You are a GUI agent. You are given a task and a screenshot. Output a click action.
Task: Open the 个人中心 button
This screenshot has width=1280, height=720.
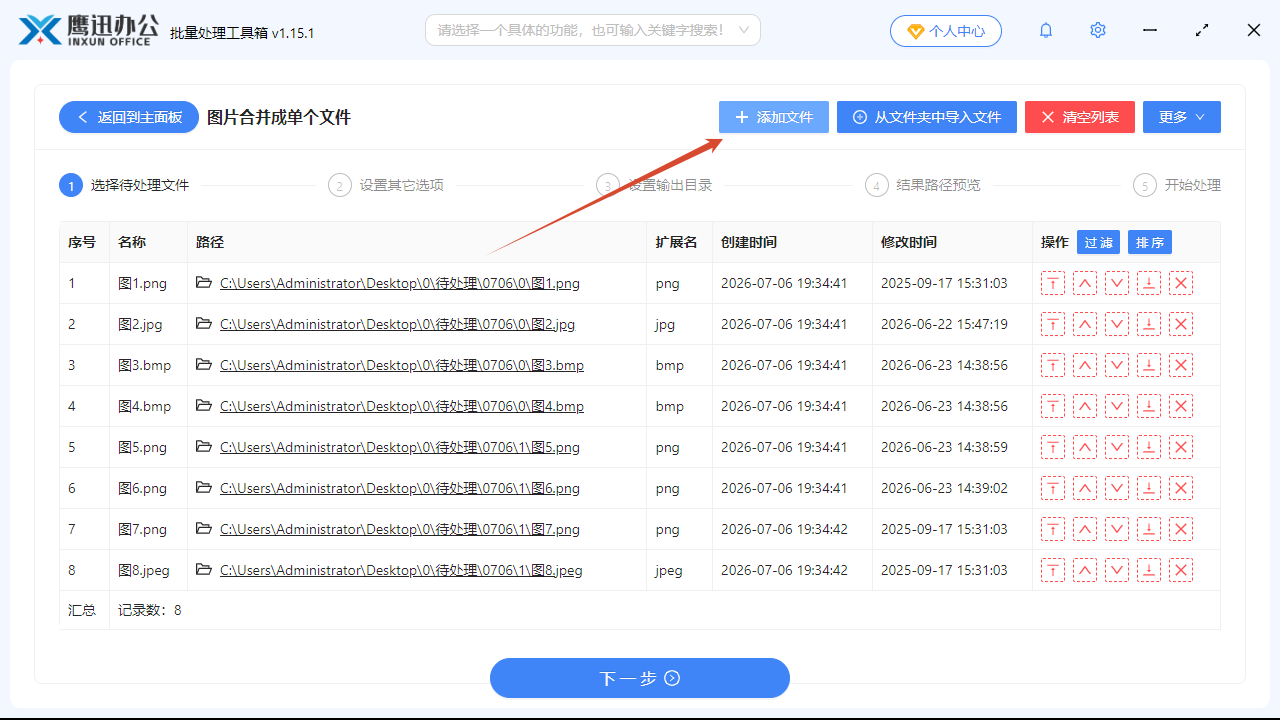tap(945, 31)
